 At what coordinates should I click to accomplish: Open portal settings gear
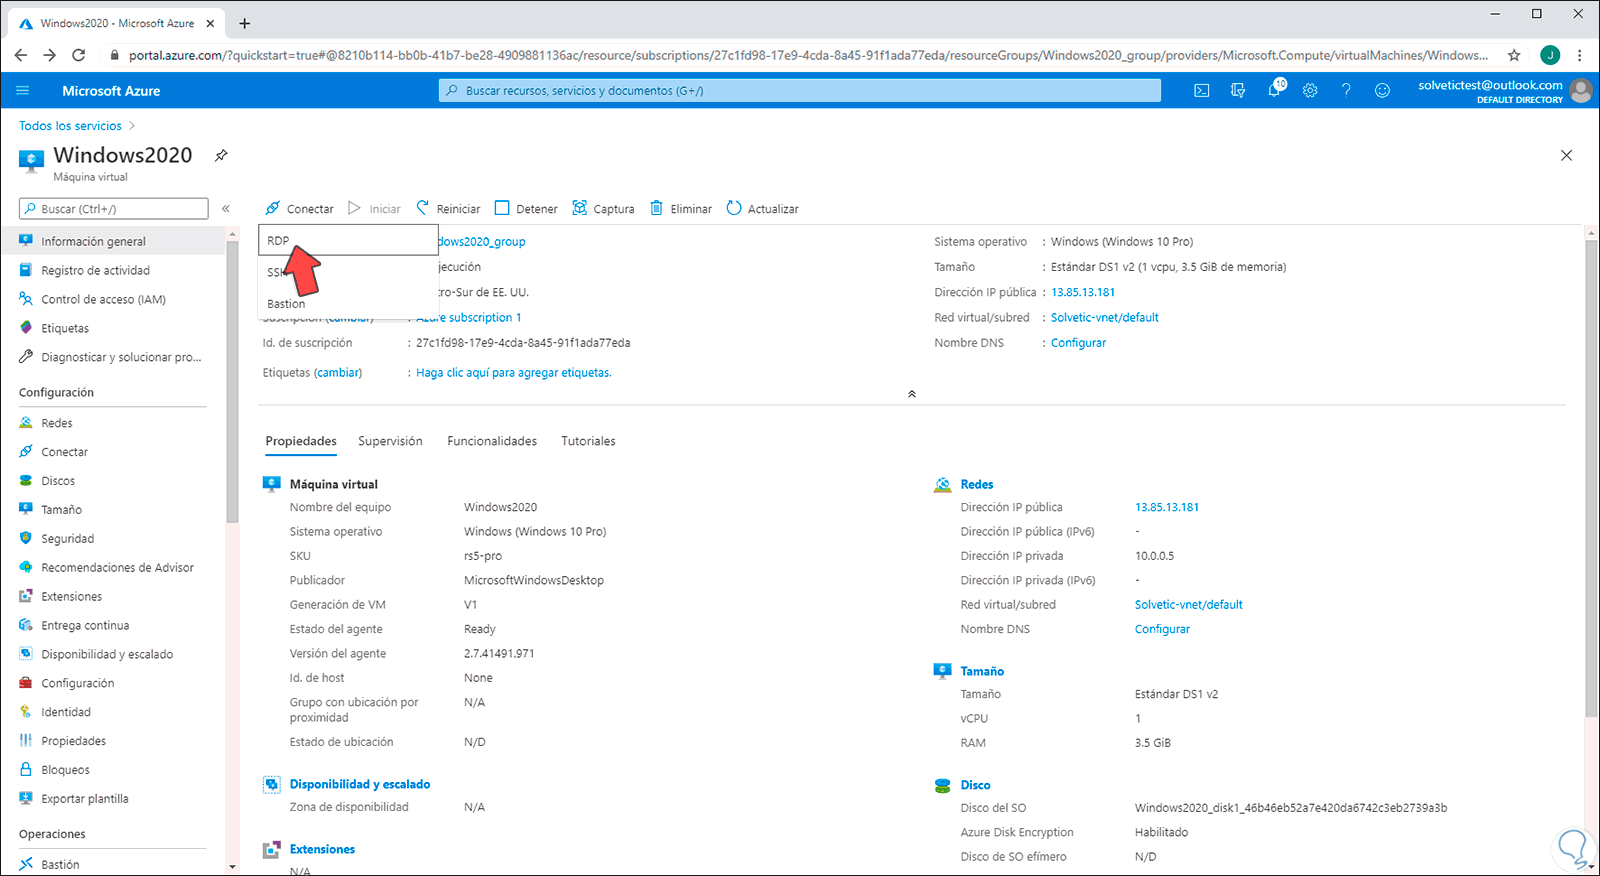(1310, 90)
